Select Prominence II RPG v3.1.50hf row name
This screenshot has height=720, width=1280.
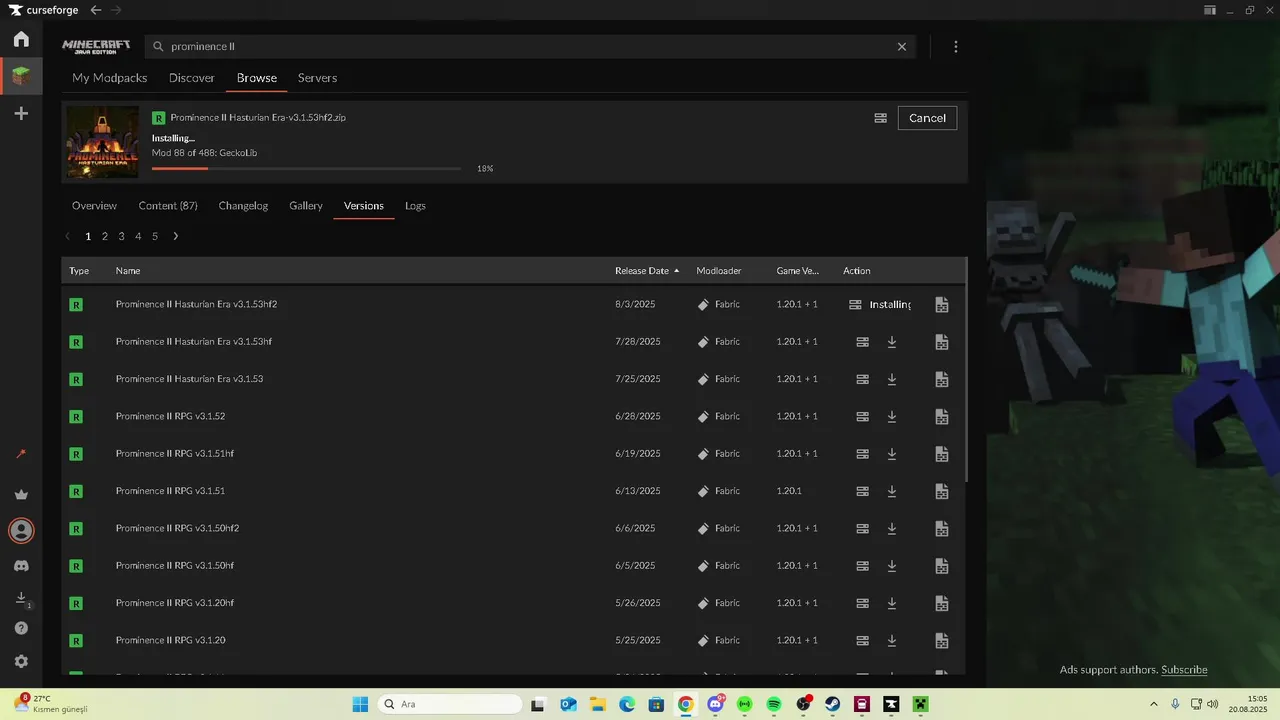point(175,566)
